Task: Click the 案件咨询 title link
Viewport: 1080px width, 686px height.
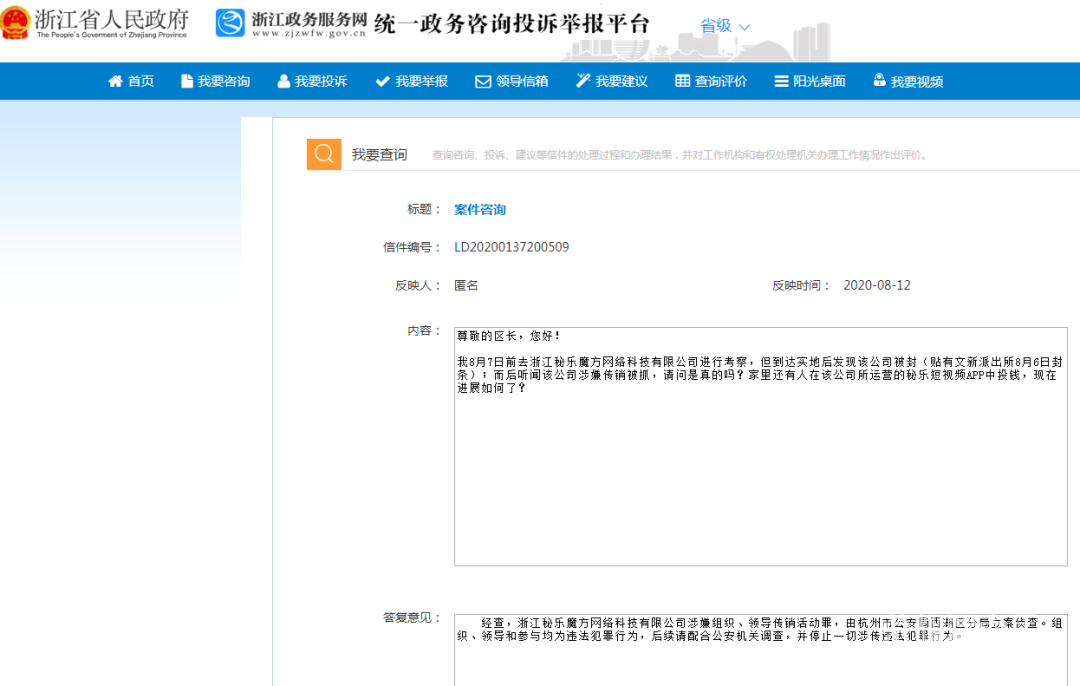Action: pos(480,210)
